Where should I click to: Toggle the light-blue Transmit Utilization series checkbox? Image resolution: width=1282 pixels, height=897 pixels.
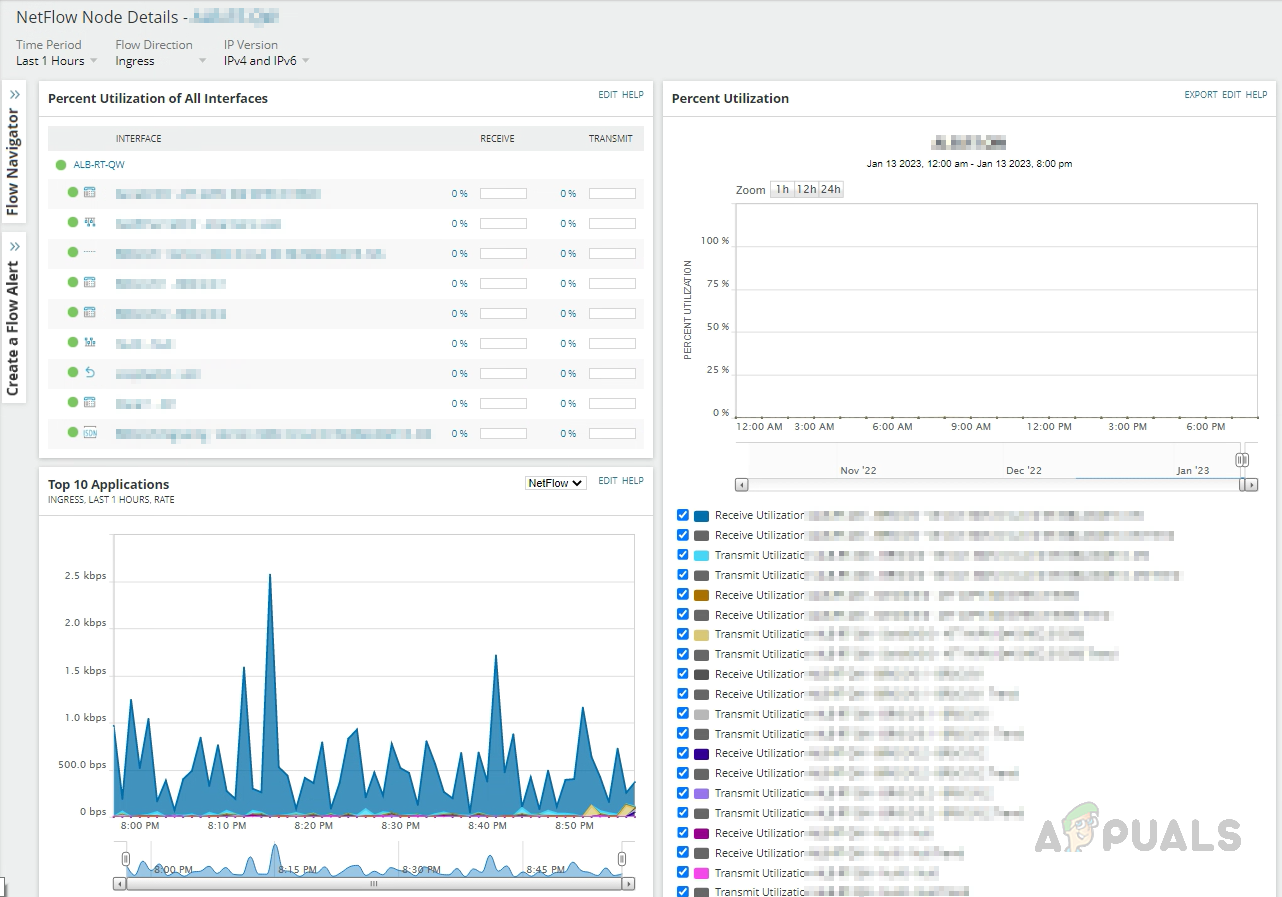tap(683, 555)
